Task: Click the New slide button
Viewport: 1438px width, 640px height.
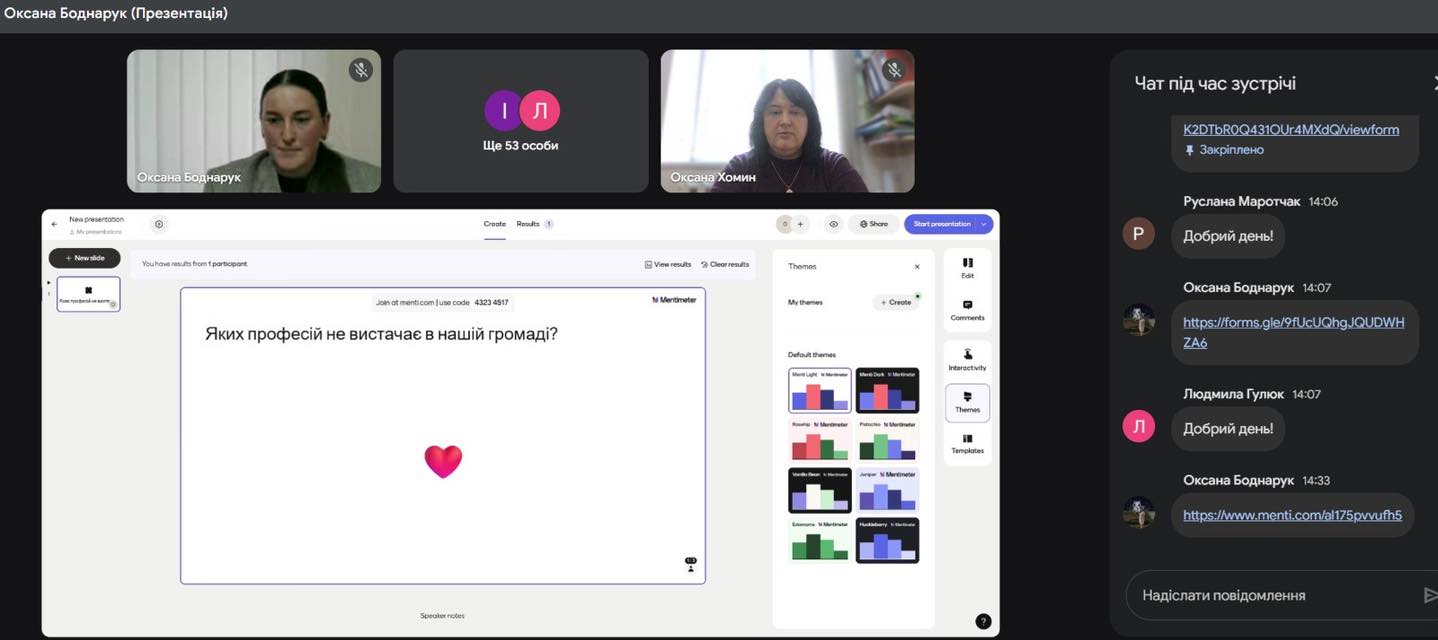Action: click(x=85, y=258)
